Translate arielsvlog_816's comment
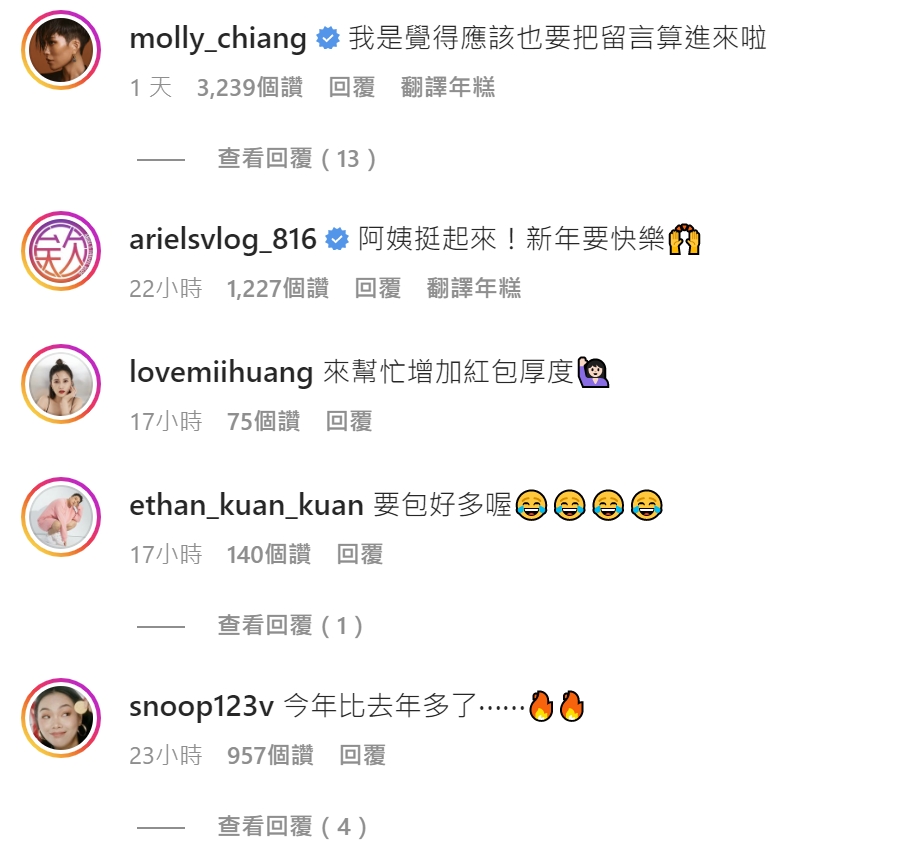Viewport: 916px width, 852px height. point(474,289)
